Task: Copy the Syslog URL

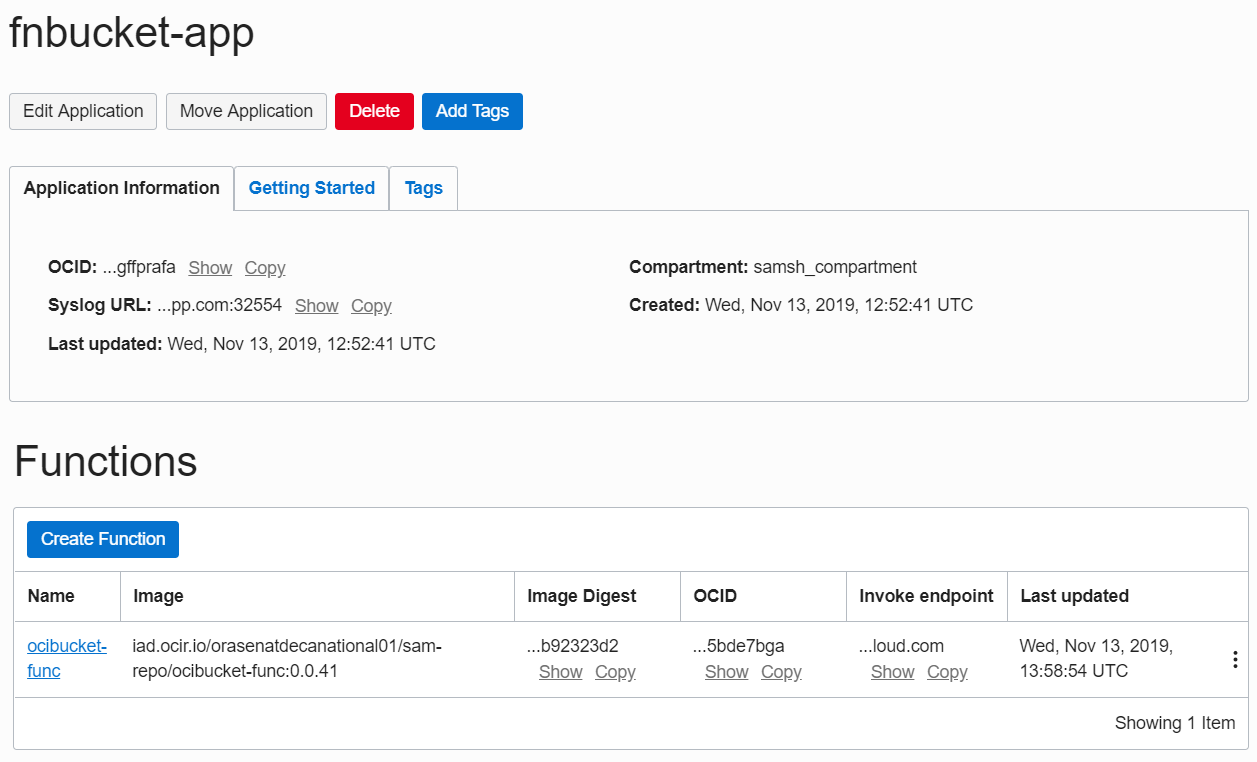Action: pos(371,306)
